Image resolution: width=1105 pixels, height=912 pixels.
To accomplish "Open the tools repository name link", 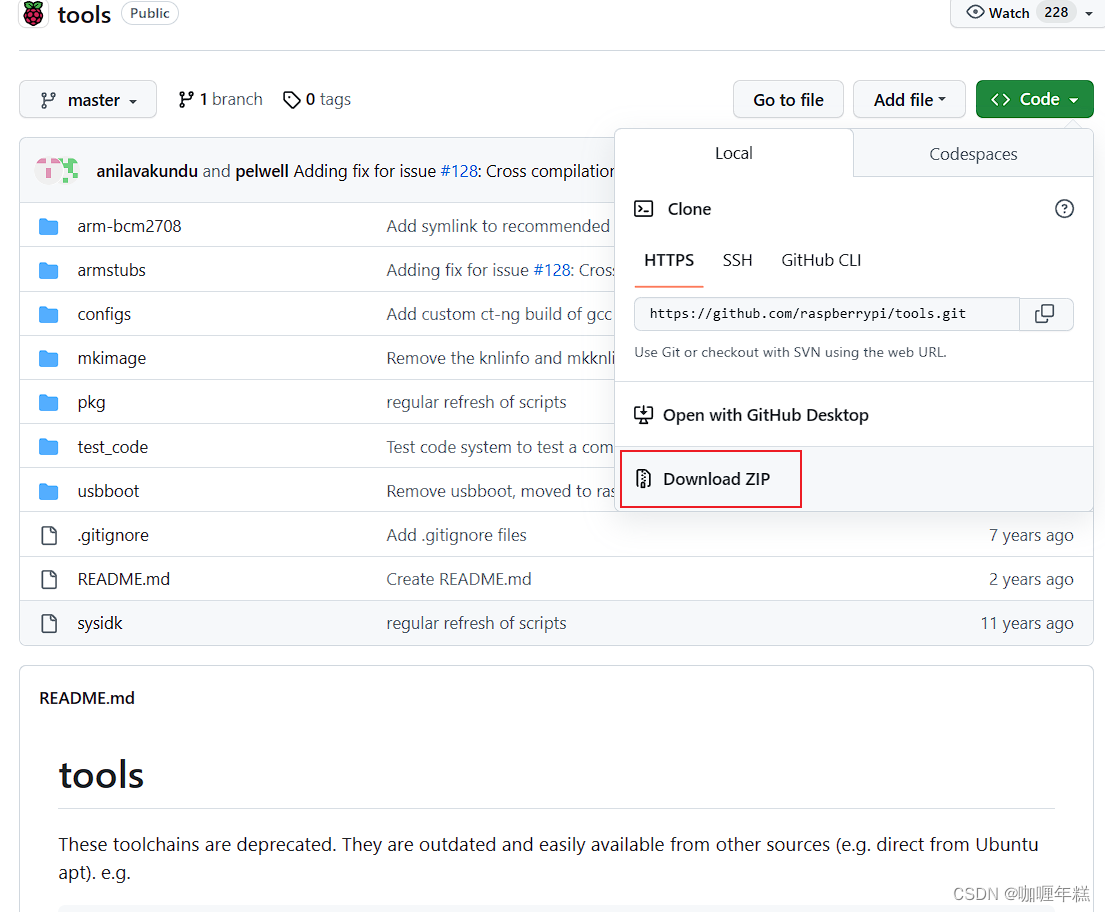I will [84, 14].
